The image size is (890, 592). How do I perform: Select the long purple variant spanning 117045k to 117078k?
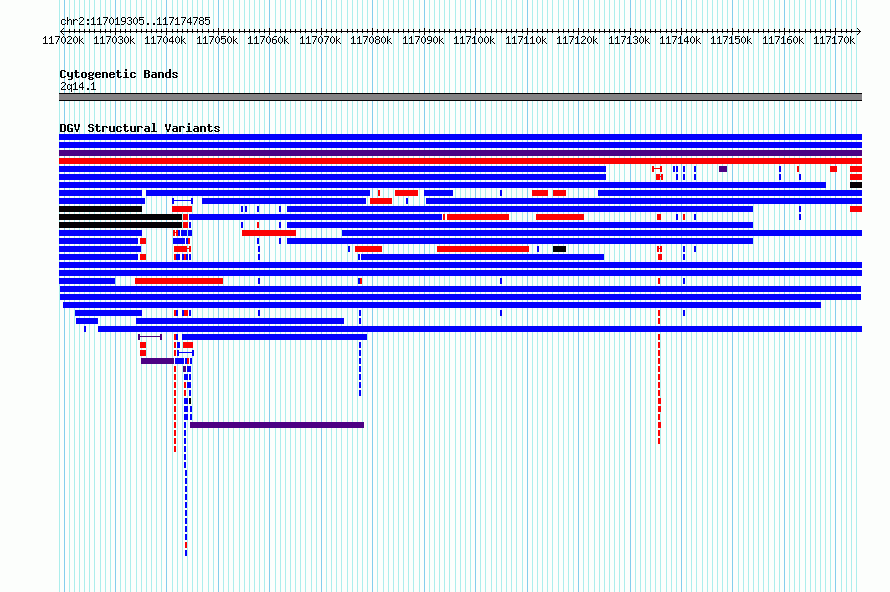tap(277, 425)
